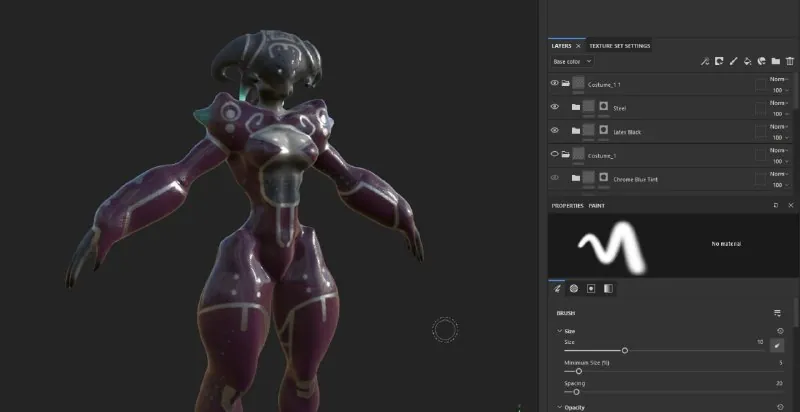The width and height of the screenshot is (800, 412).
Task: Select the mask of Chrome Blue Tint layer
Action: coord(604,177)
